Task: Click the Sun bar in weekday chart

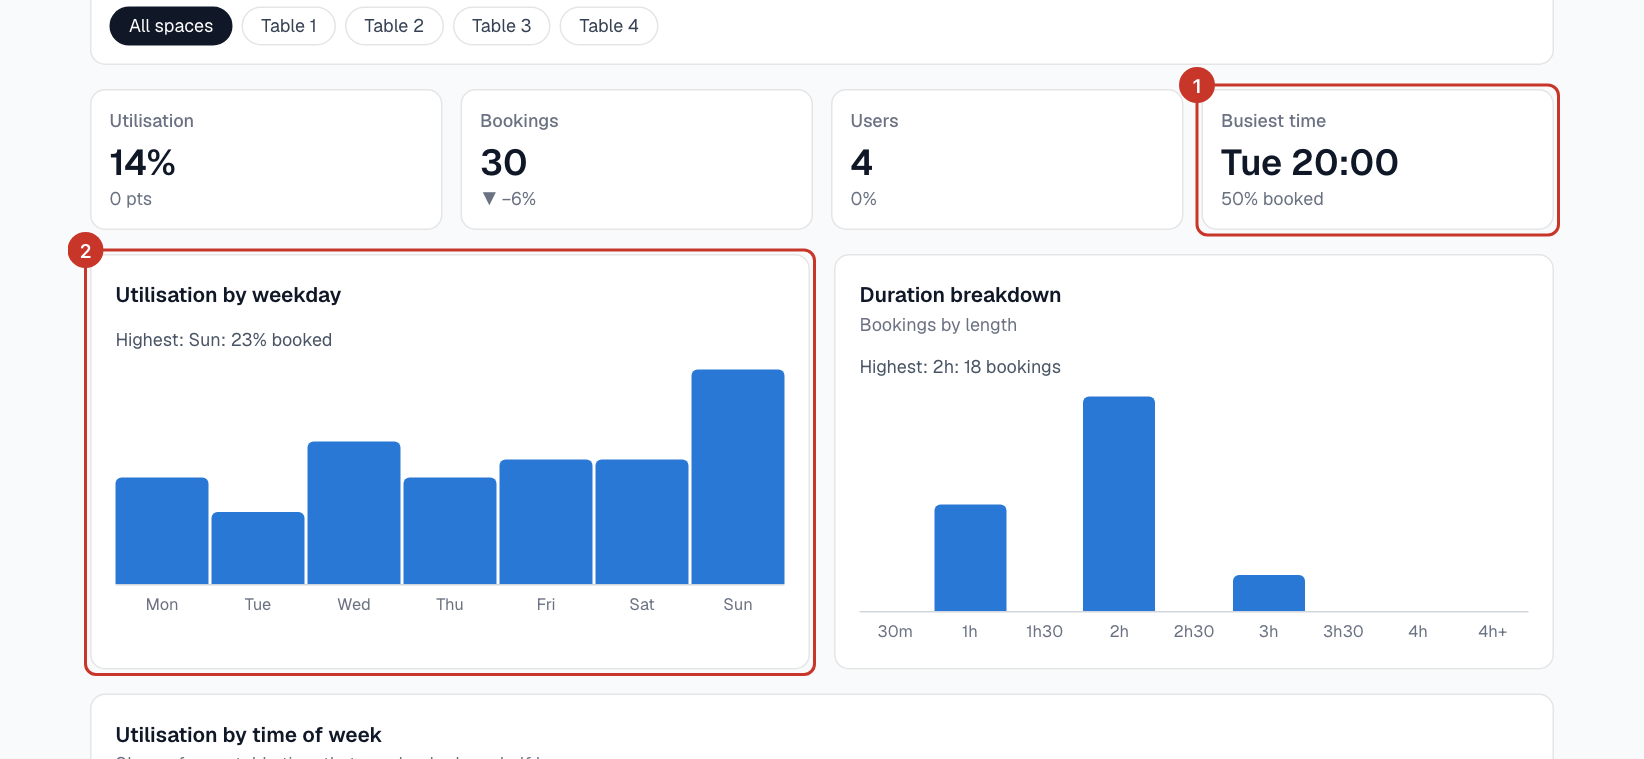Action: pos(738,477)
